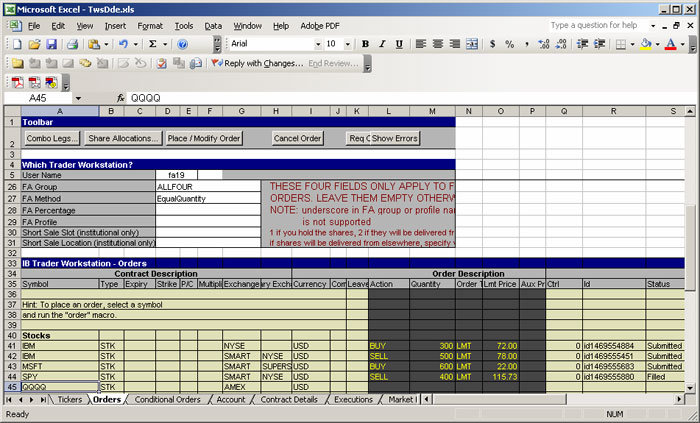
Task: Open the Data menu
Action: (x=213, y=26)
